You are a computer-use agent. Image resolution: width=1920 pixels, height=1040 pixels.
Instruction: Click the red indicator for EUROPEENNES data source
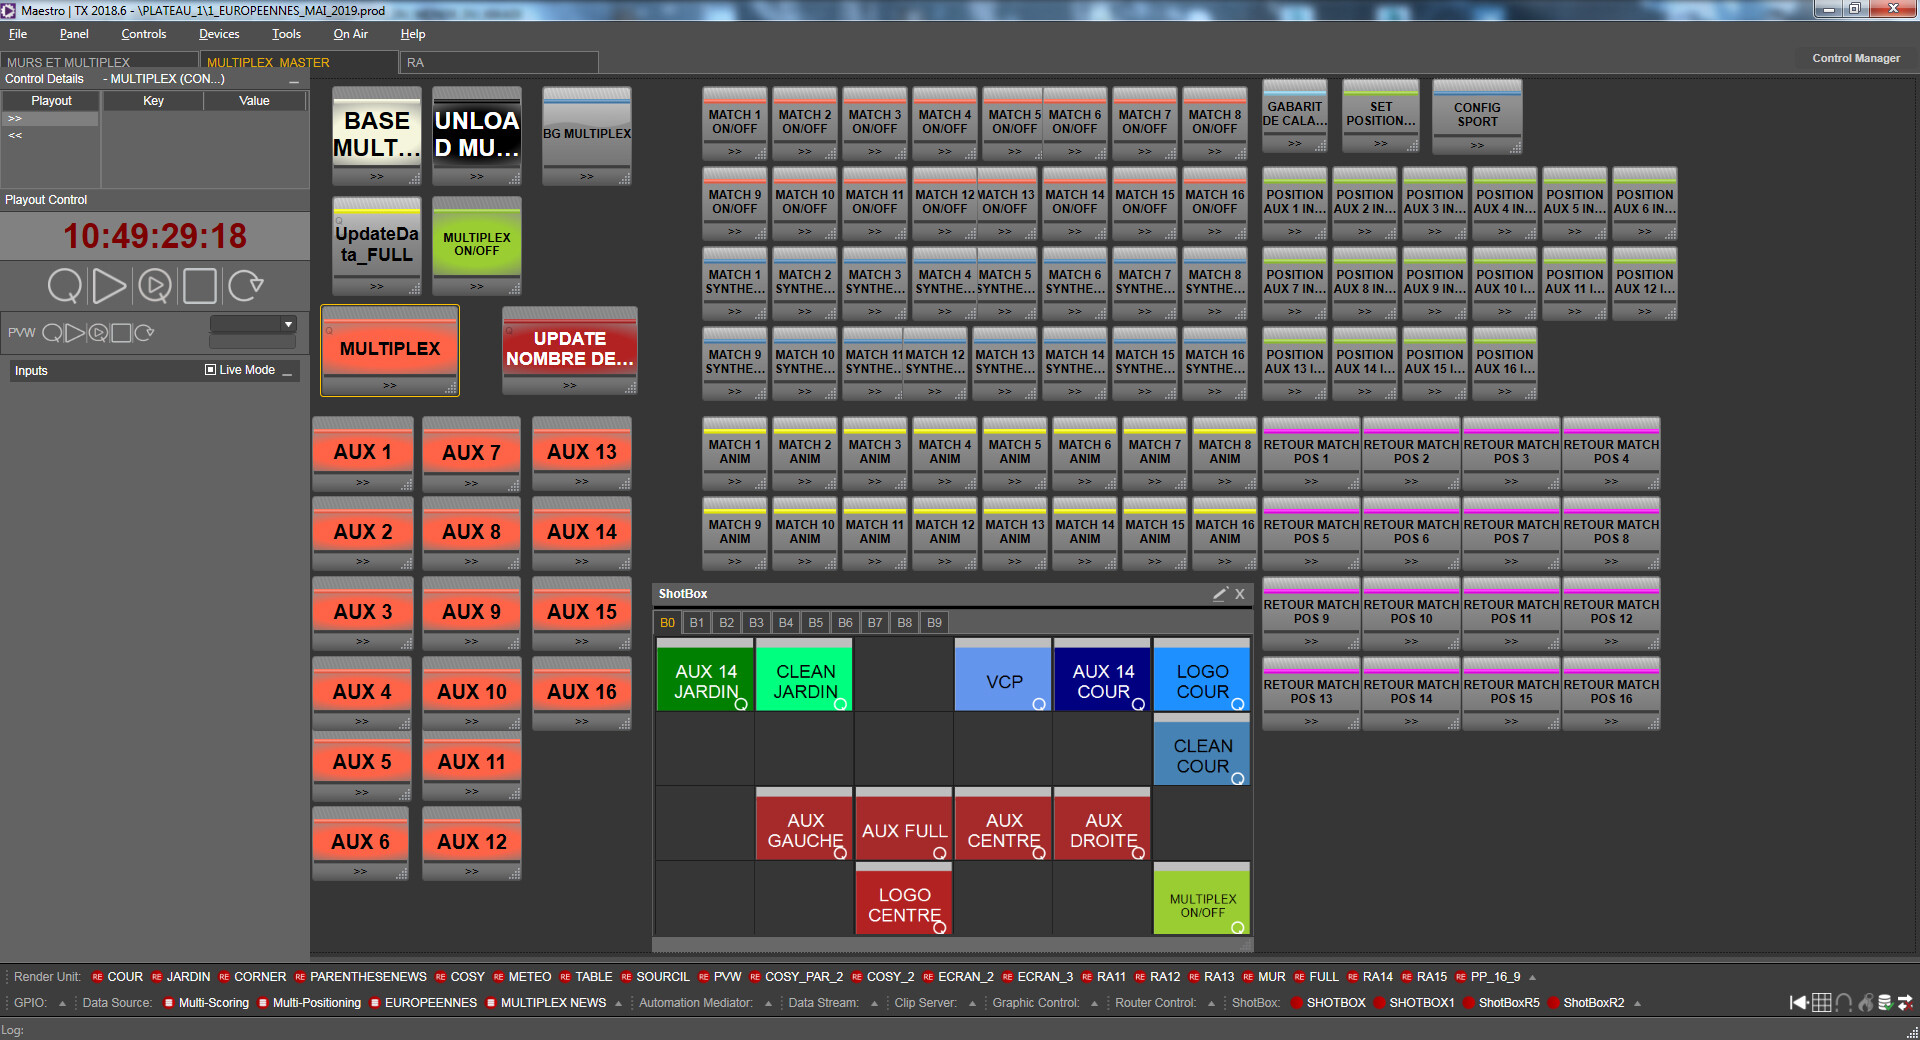[375, 1003]
